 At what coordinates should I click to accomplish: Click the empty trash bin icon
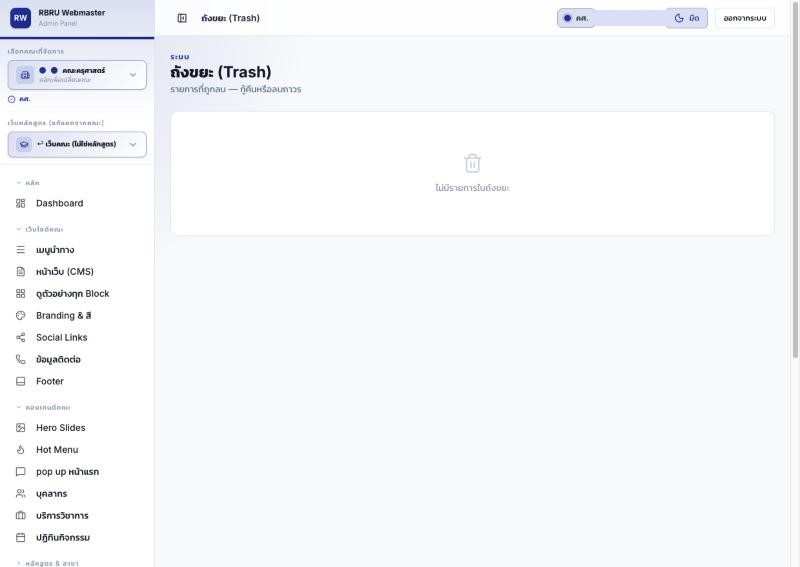pos(472,163)
